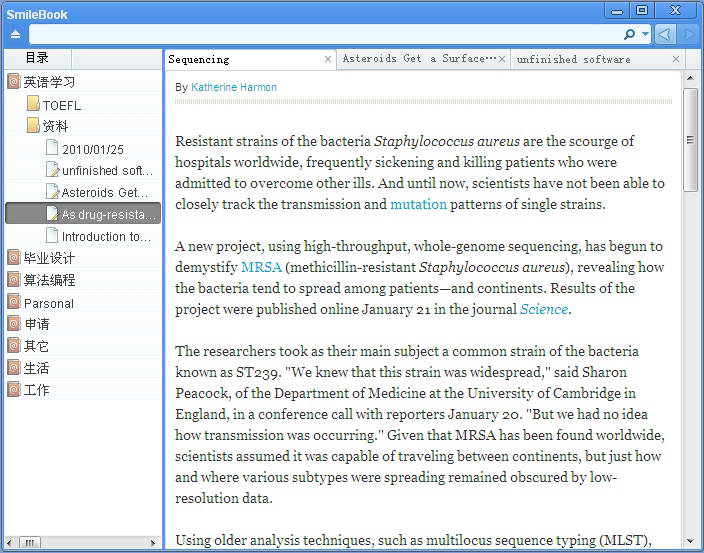
Task: Click the article scrollbar up arrow
Action: point(690,78)
